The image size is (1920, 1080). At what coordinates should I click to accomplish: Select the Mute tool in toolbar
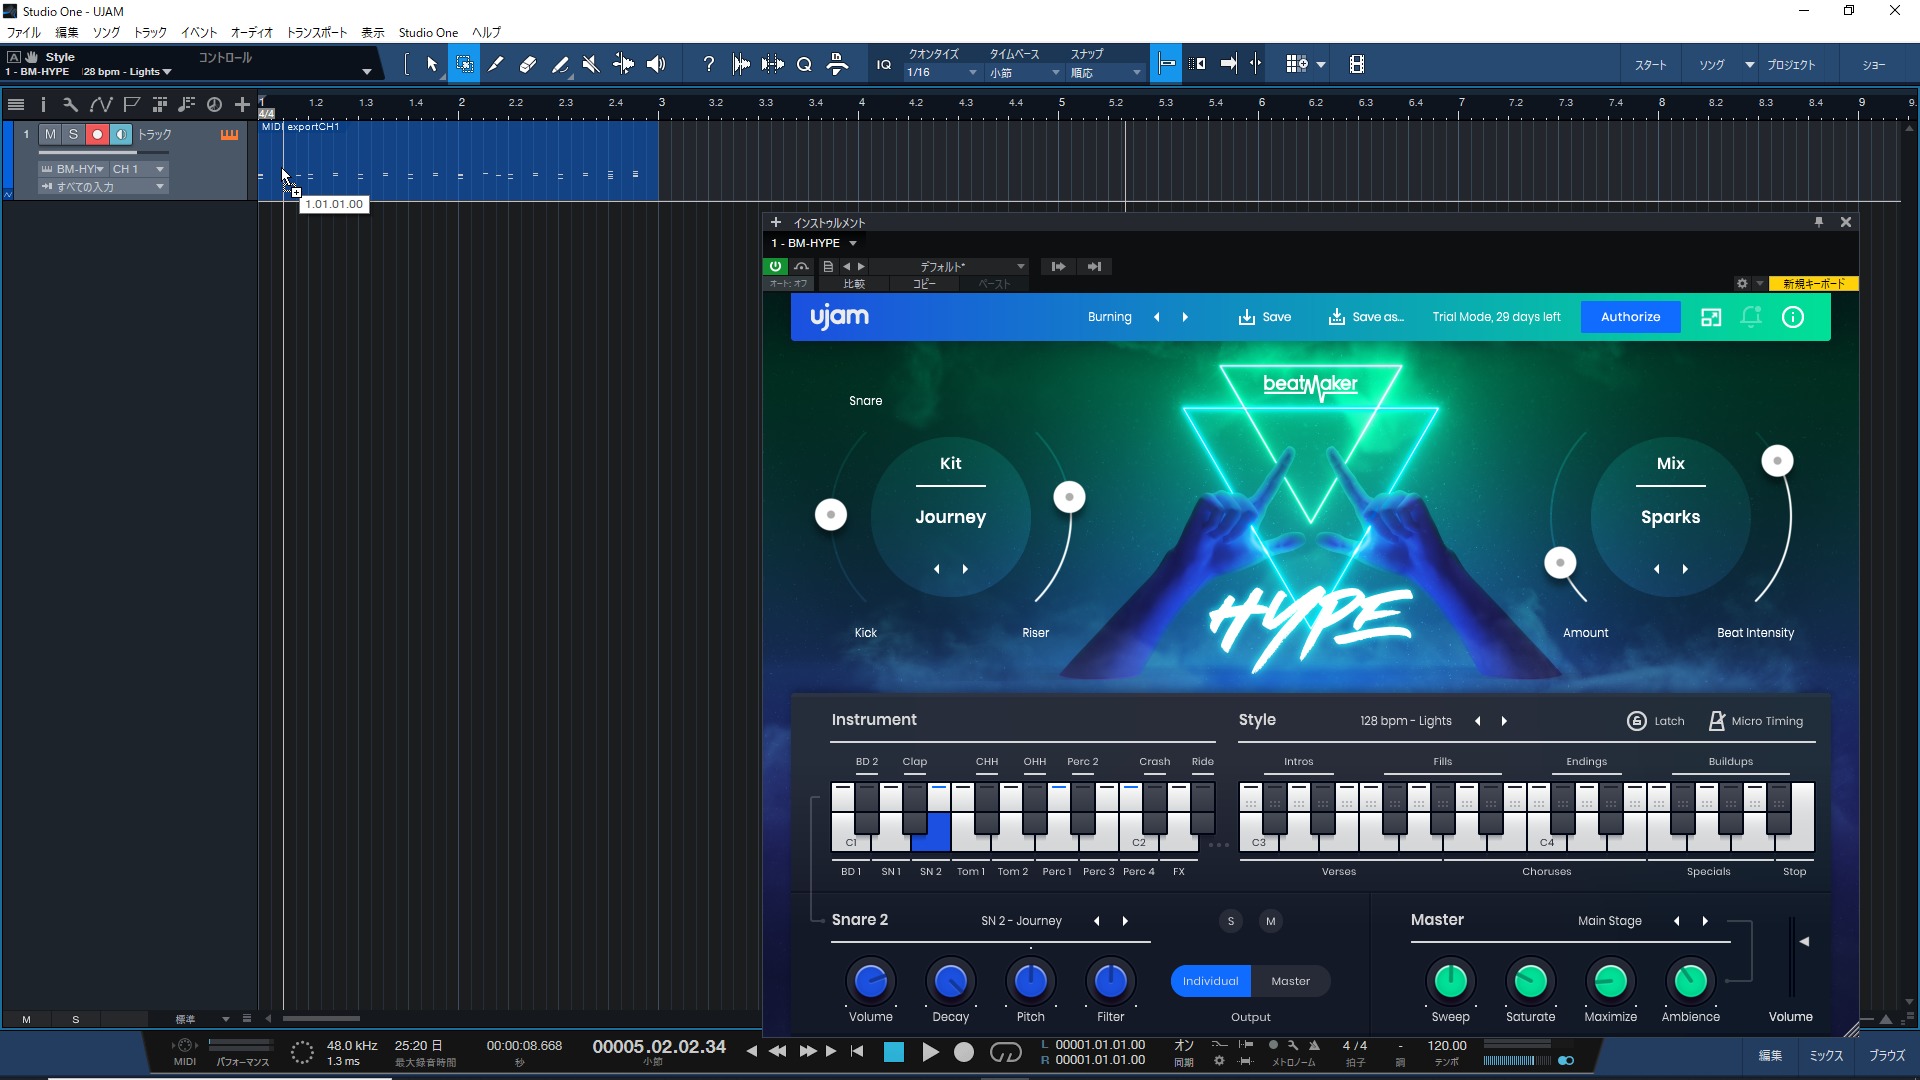pos(591,64)
